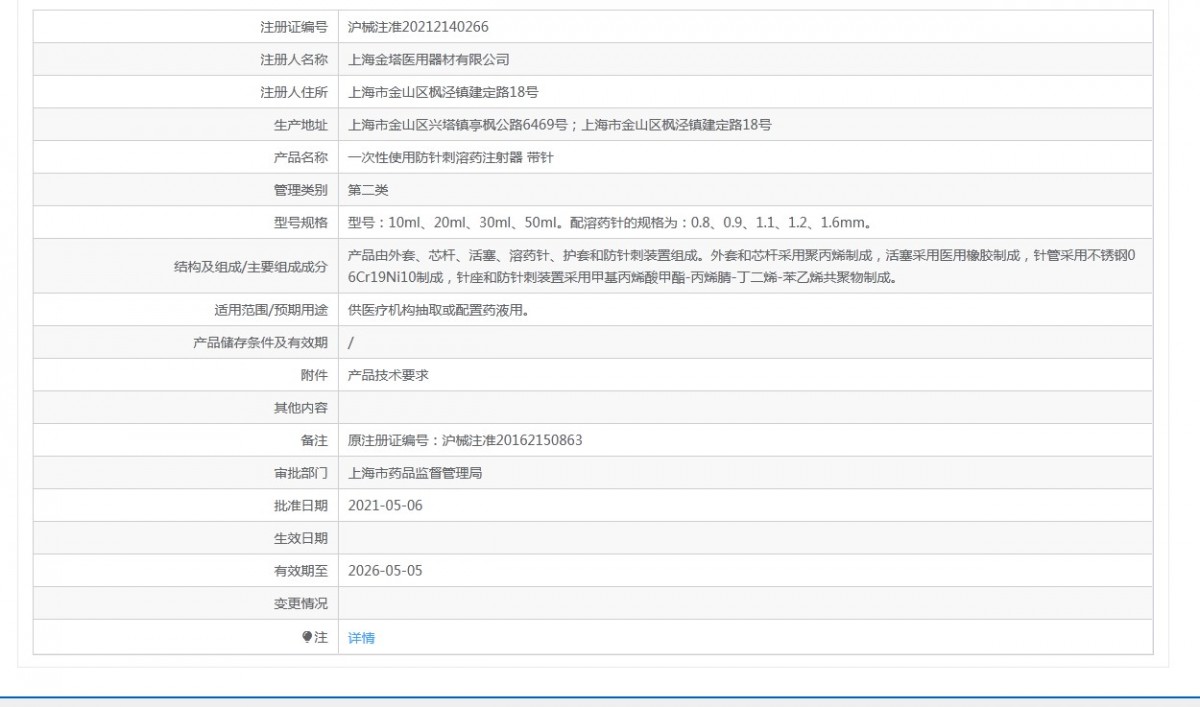
Task: Click the 生产地址 label cell
Action: [x=186, y=125]
